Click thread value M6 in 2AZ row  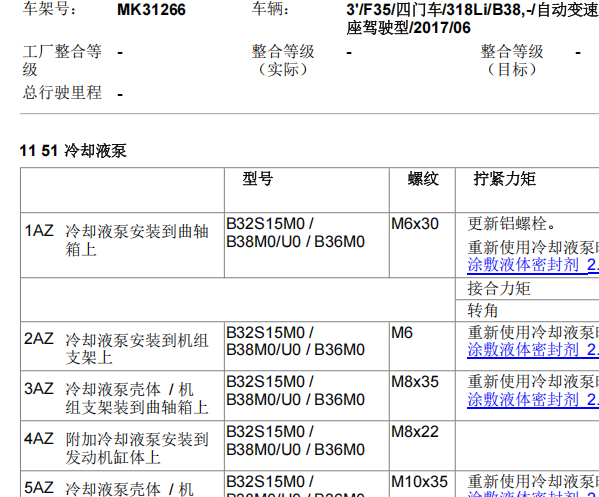click(402, 333)
